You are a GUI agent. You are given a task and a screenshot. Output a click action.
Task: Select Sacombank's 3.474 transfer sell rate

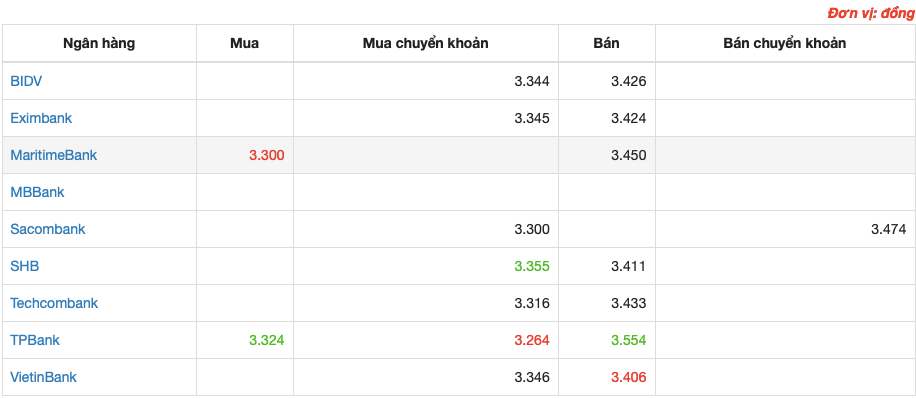click(889, 229)
